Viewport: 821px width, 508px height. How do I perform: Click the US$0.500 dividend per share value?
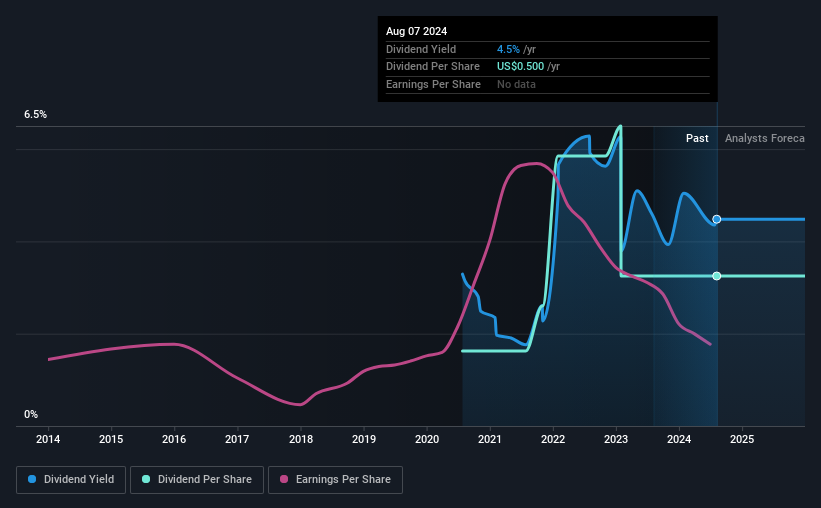click(x=520, y=67)
